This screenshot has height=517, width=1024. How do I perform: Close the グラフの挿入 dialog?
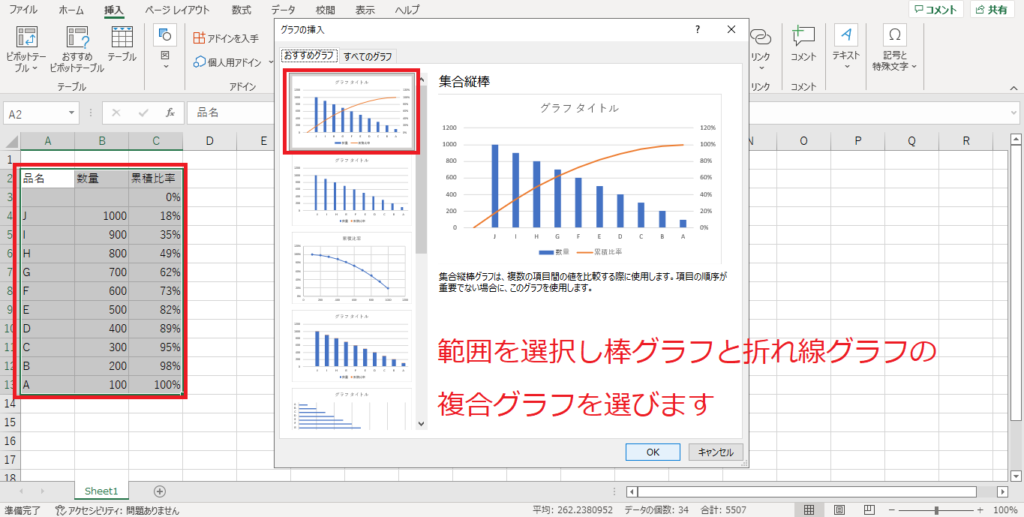(731, 29)
